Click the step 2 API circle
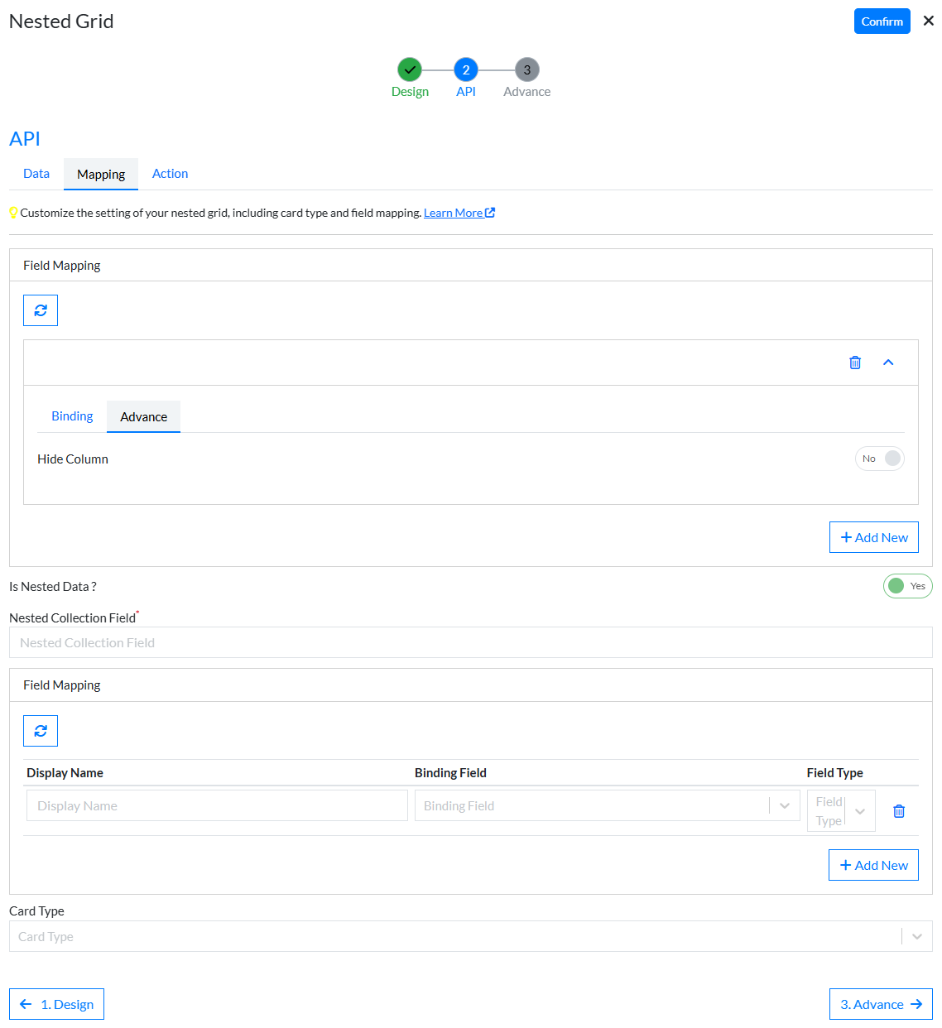The image size is (942, 1028). [x=465, y=69]
